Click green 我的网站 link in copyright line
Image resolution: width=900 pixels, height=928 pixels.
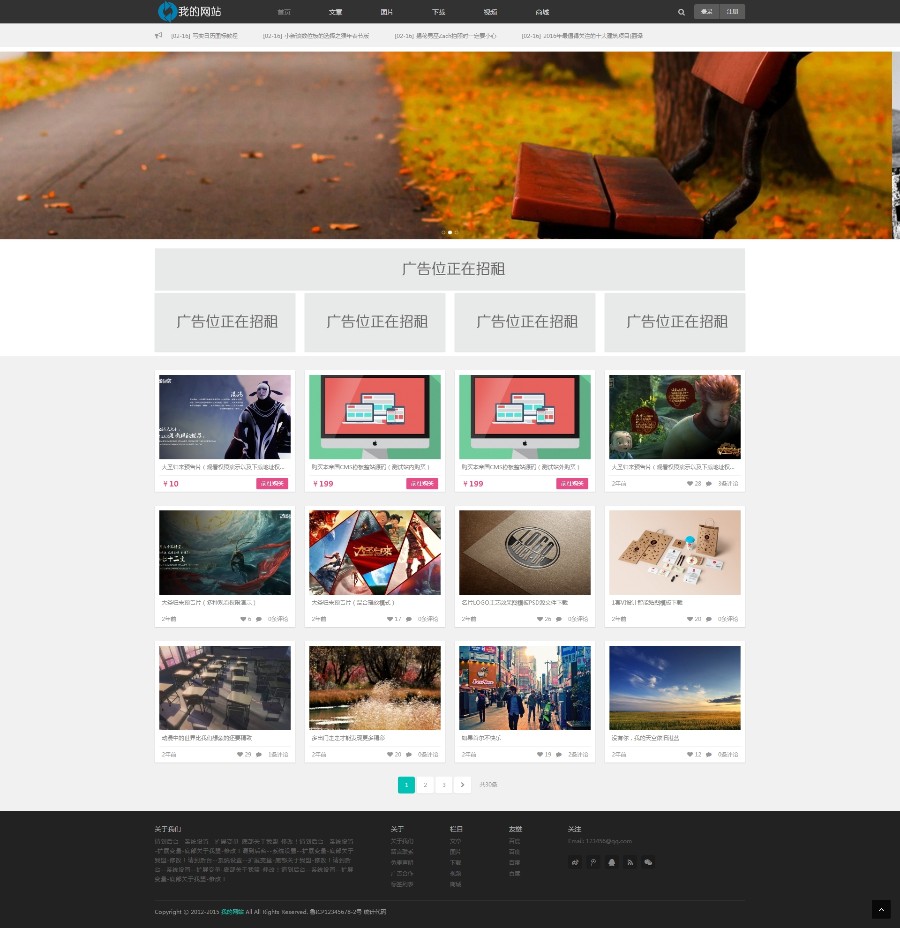(232, 912)
